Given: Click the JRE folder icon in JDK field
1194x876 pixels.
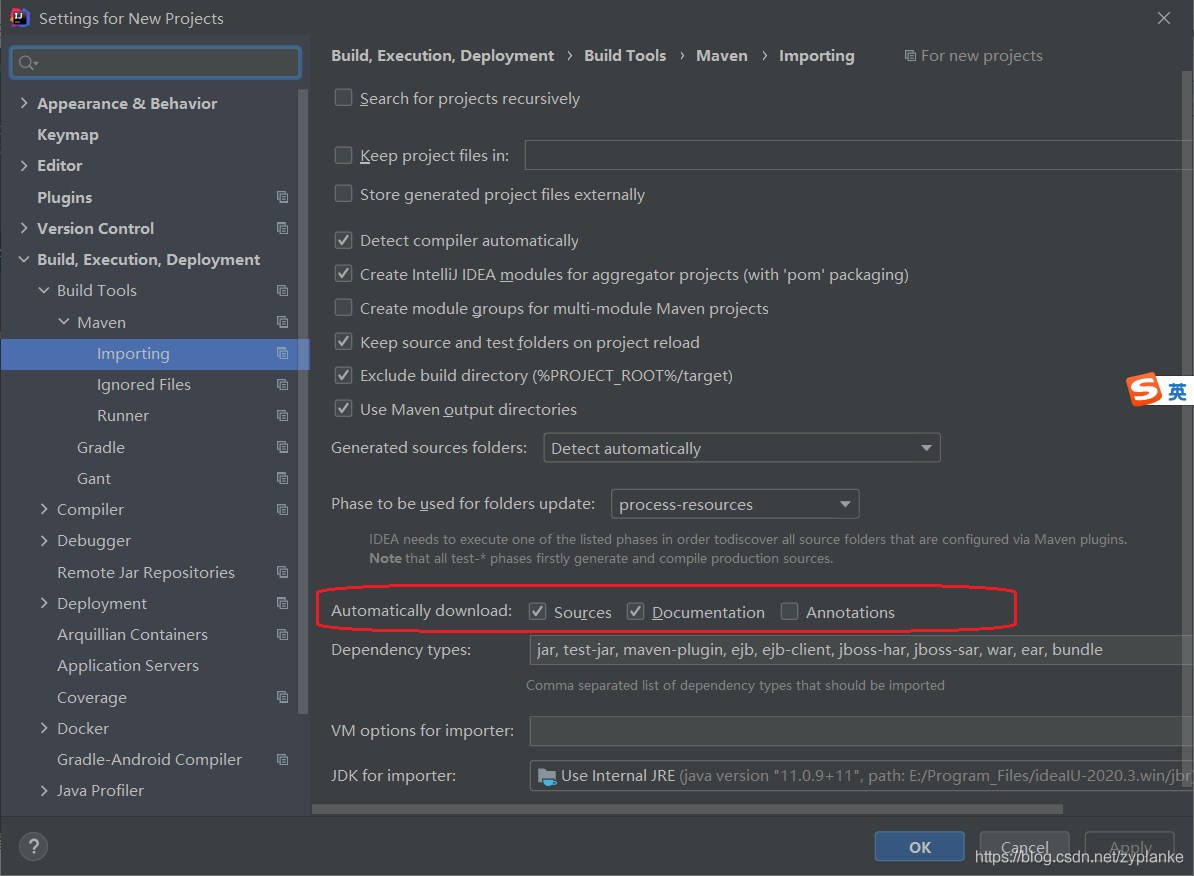Looking at the screenshot, I should pos(547,775).
